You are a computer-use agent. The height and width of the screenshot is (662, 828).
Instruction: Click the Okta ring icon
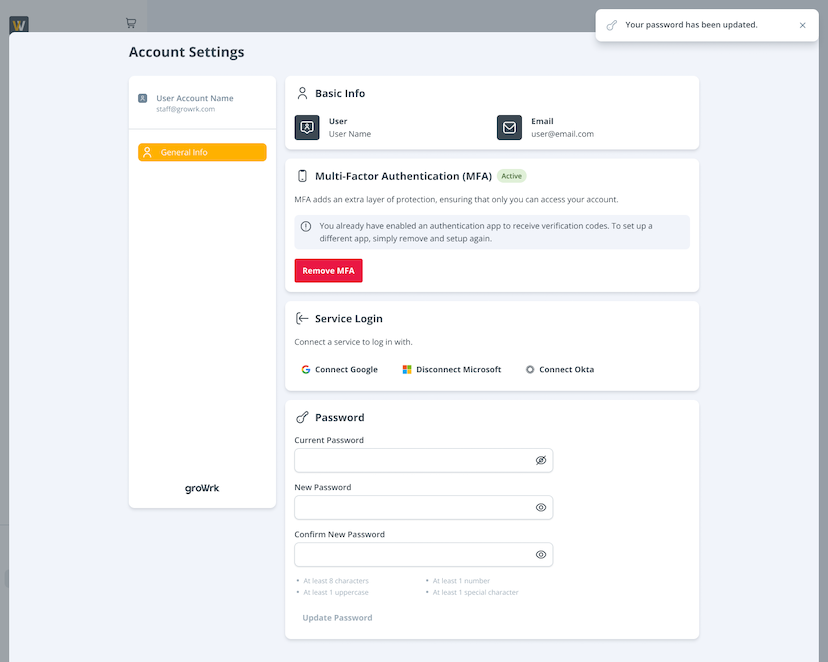(x=529, y=369)
